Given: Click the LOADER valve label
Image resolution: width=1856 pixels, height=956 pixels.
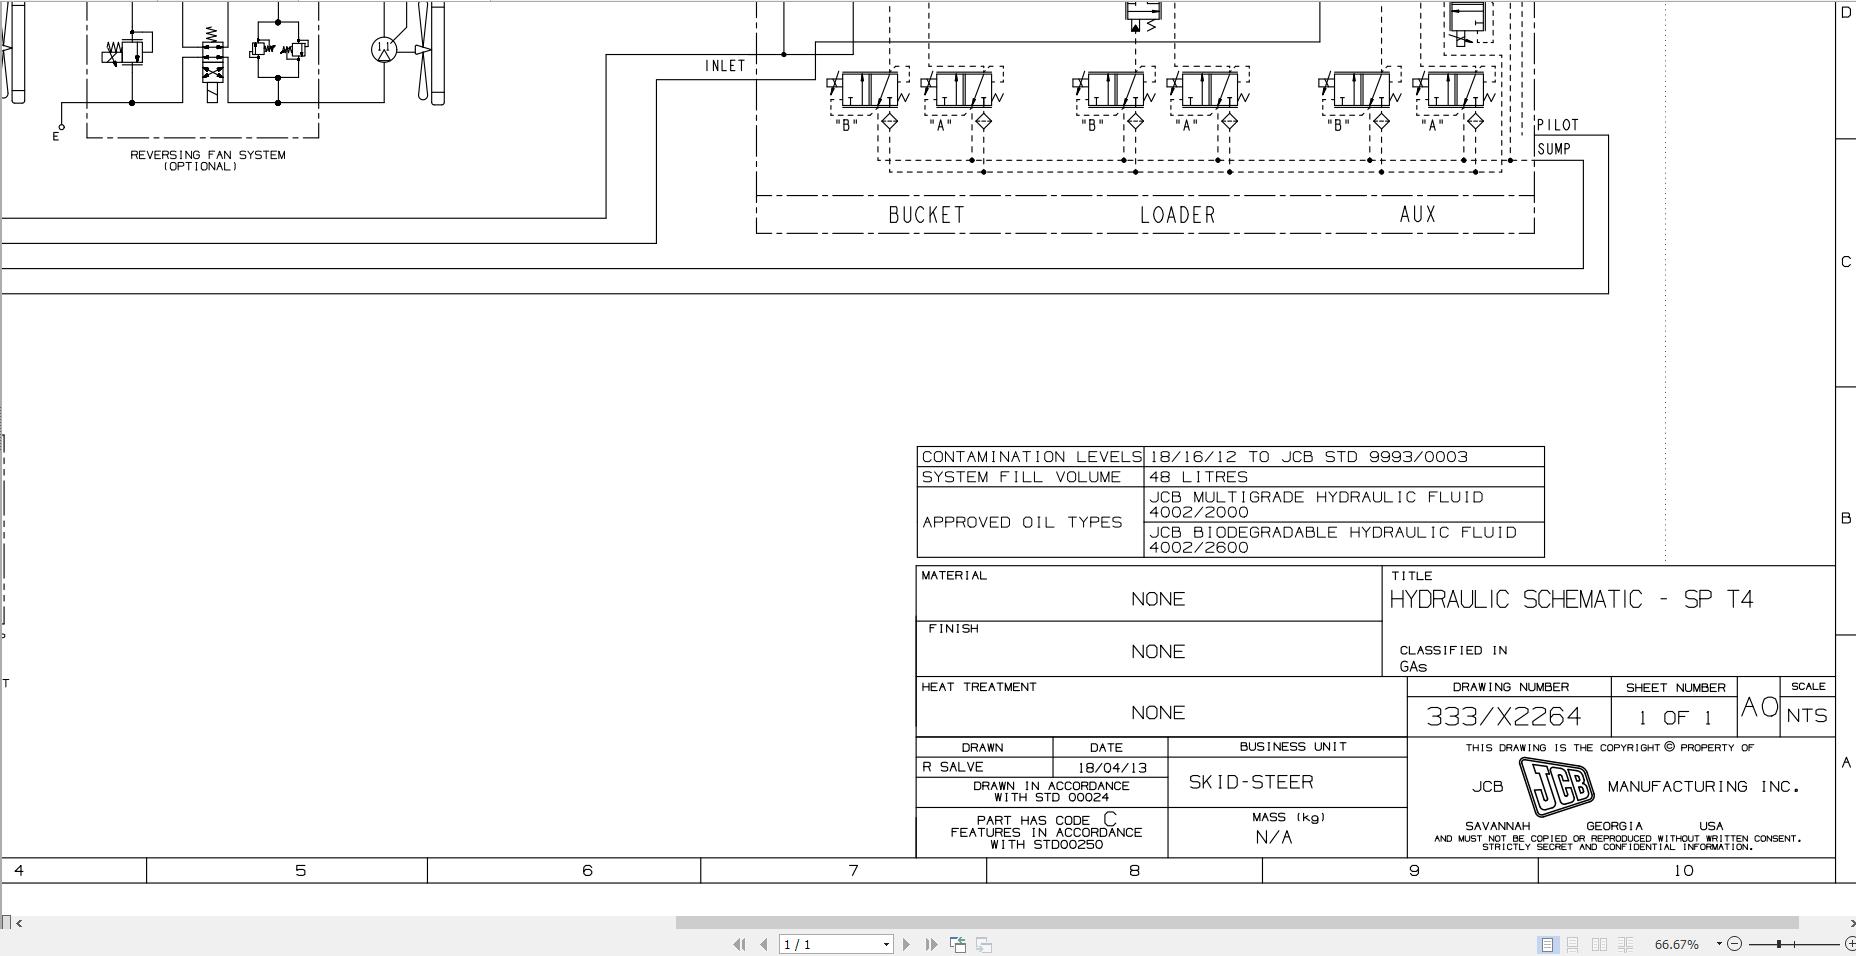Looking at the screenshot, I should (x=1178, y=215).
